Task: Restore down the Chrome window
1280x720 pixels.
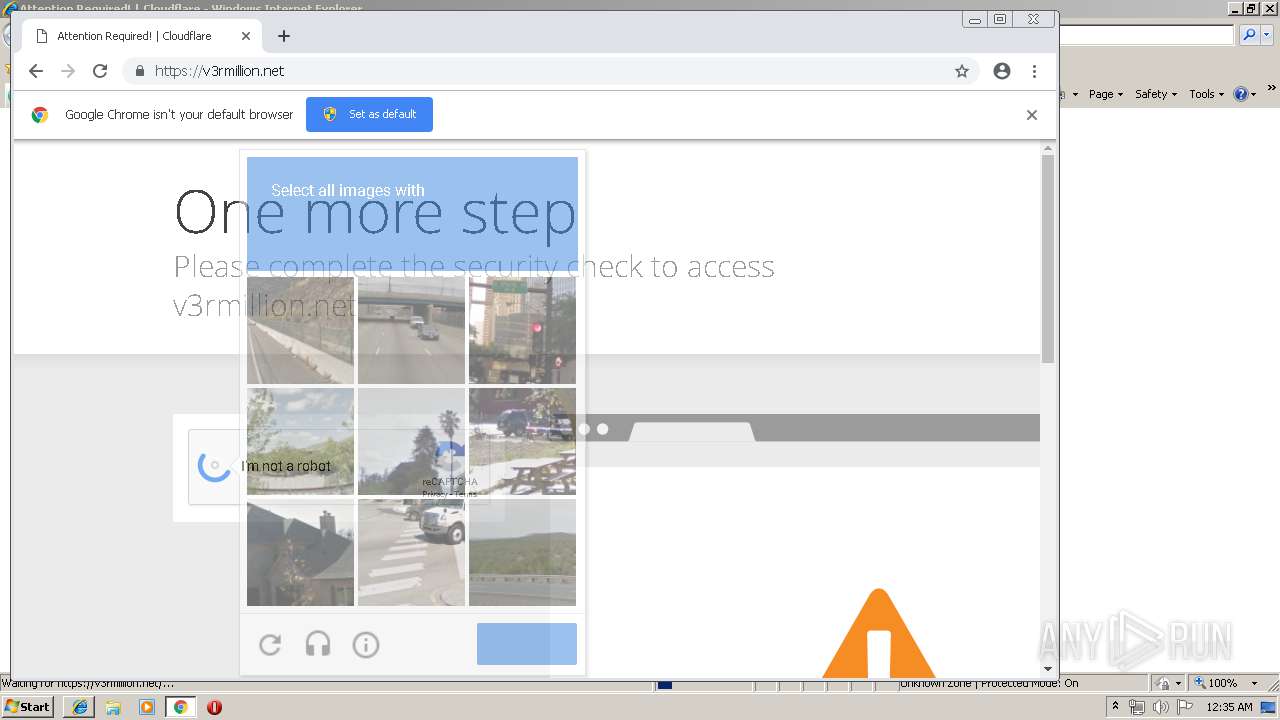Action: coord(999,19)
